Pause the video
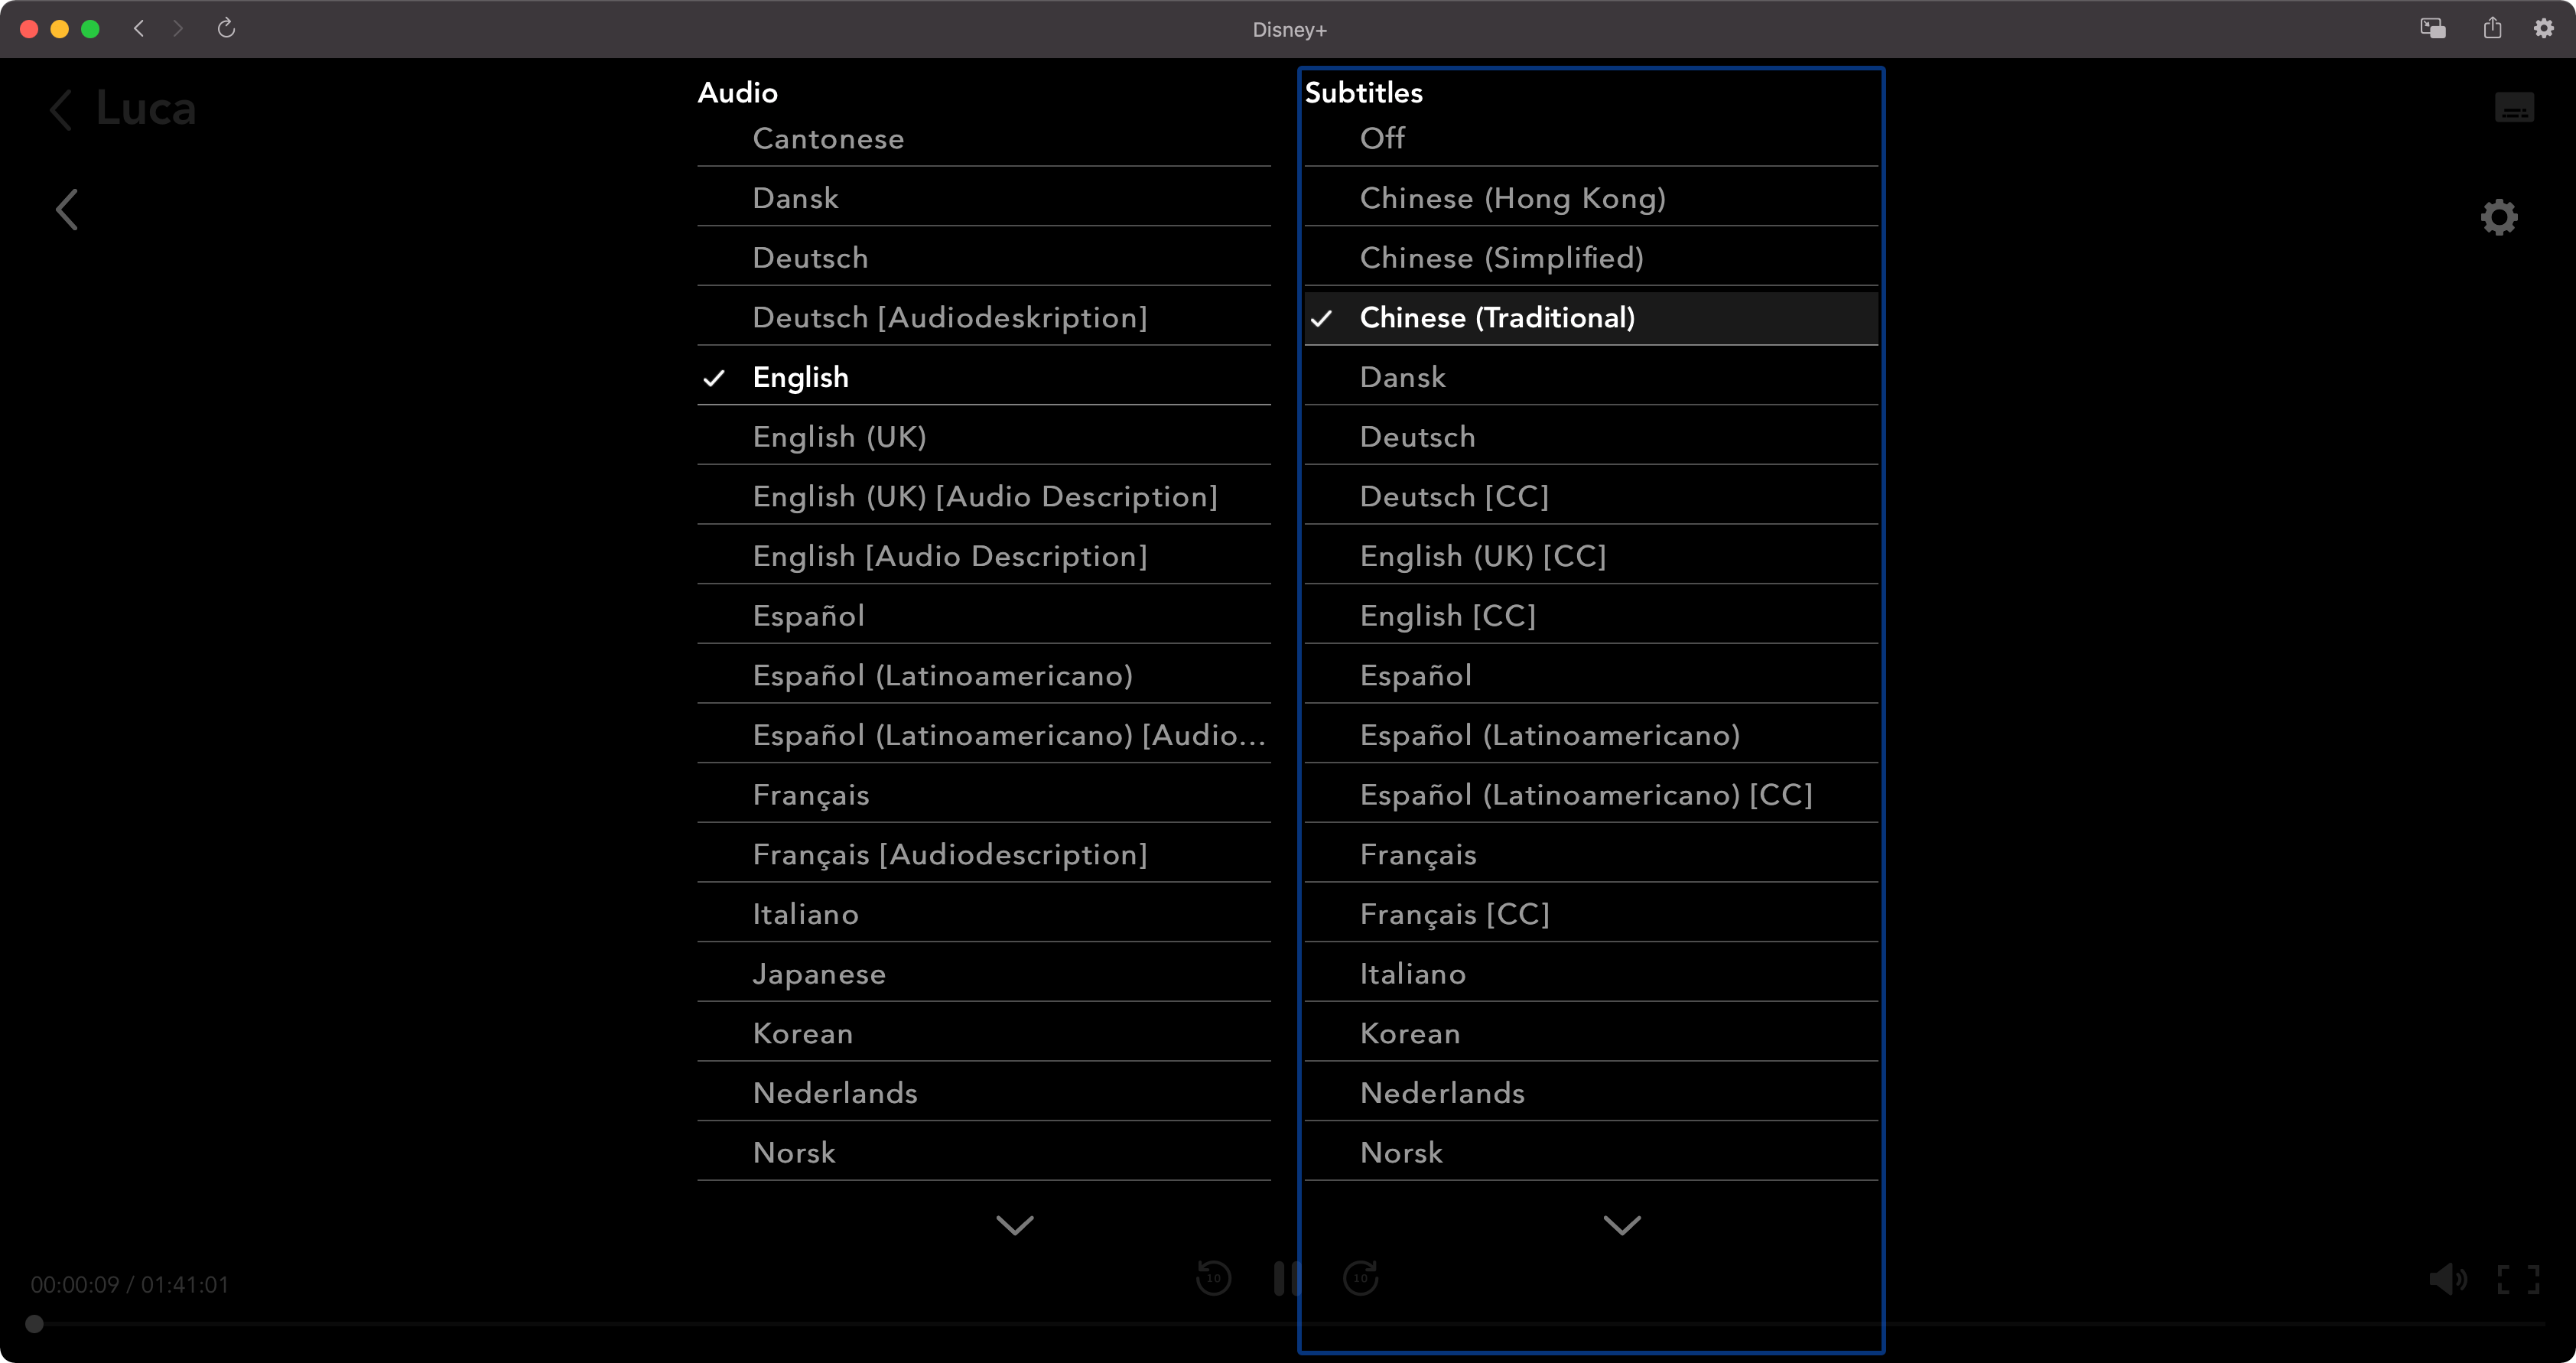Viewport: 2576px width, 1363px height. (x=1287, y=1278)
